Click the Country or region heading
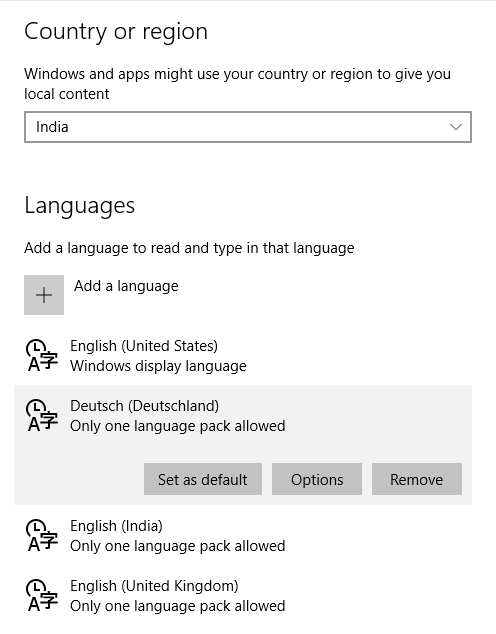 116,32
